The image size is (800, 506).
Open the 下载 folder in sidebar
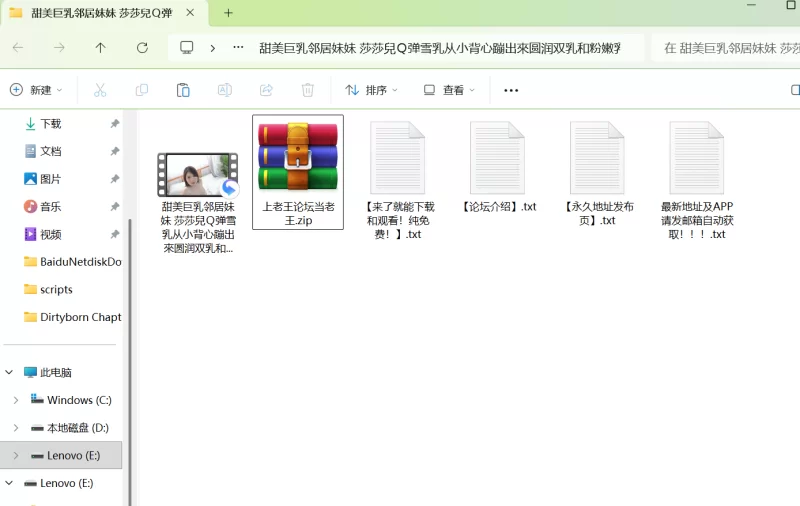(x=50, y=124)
